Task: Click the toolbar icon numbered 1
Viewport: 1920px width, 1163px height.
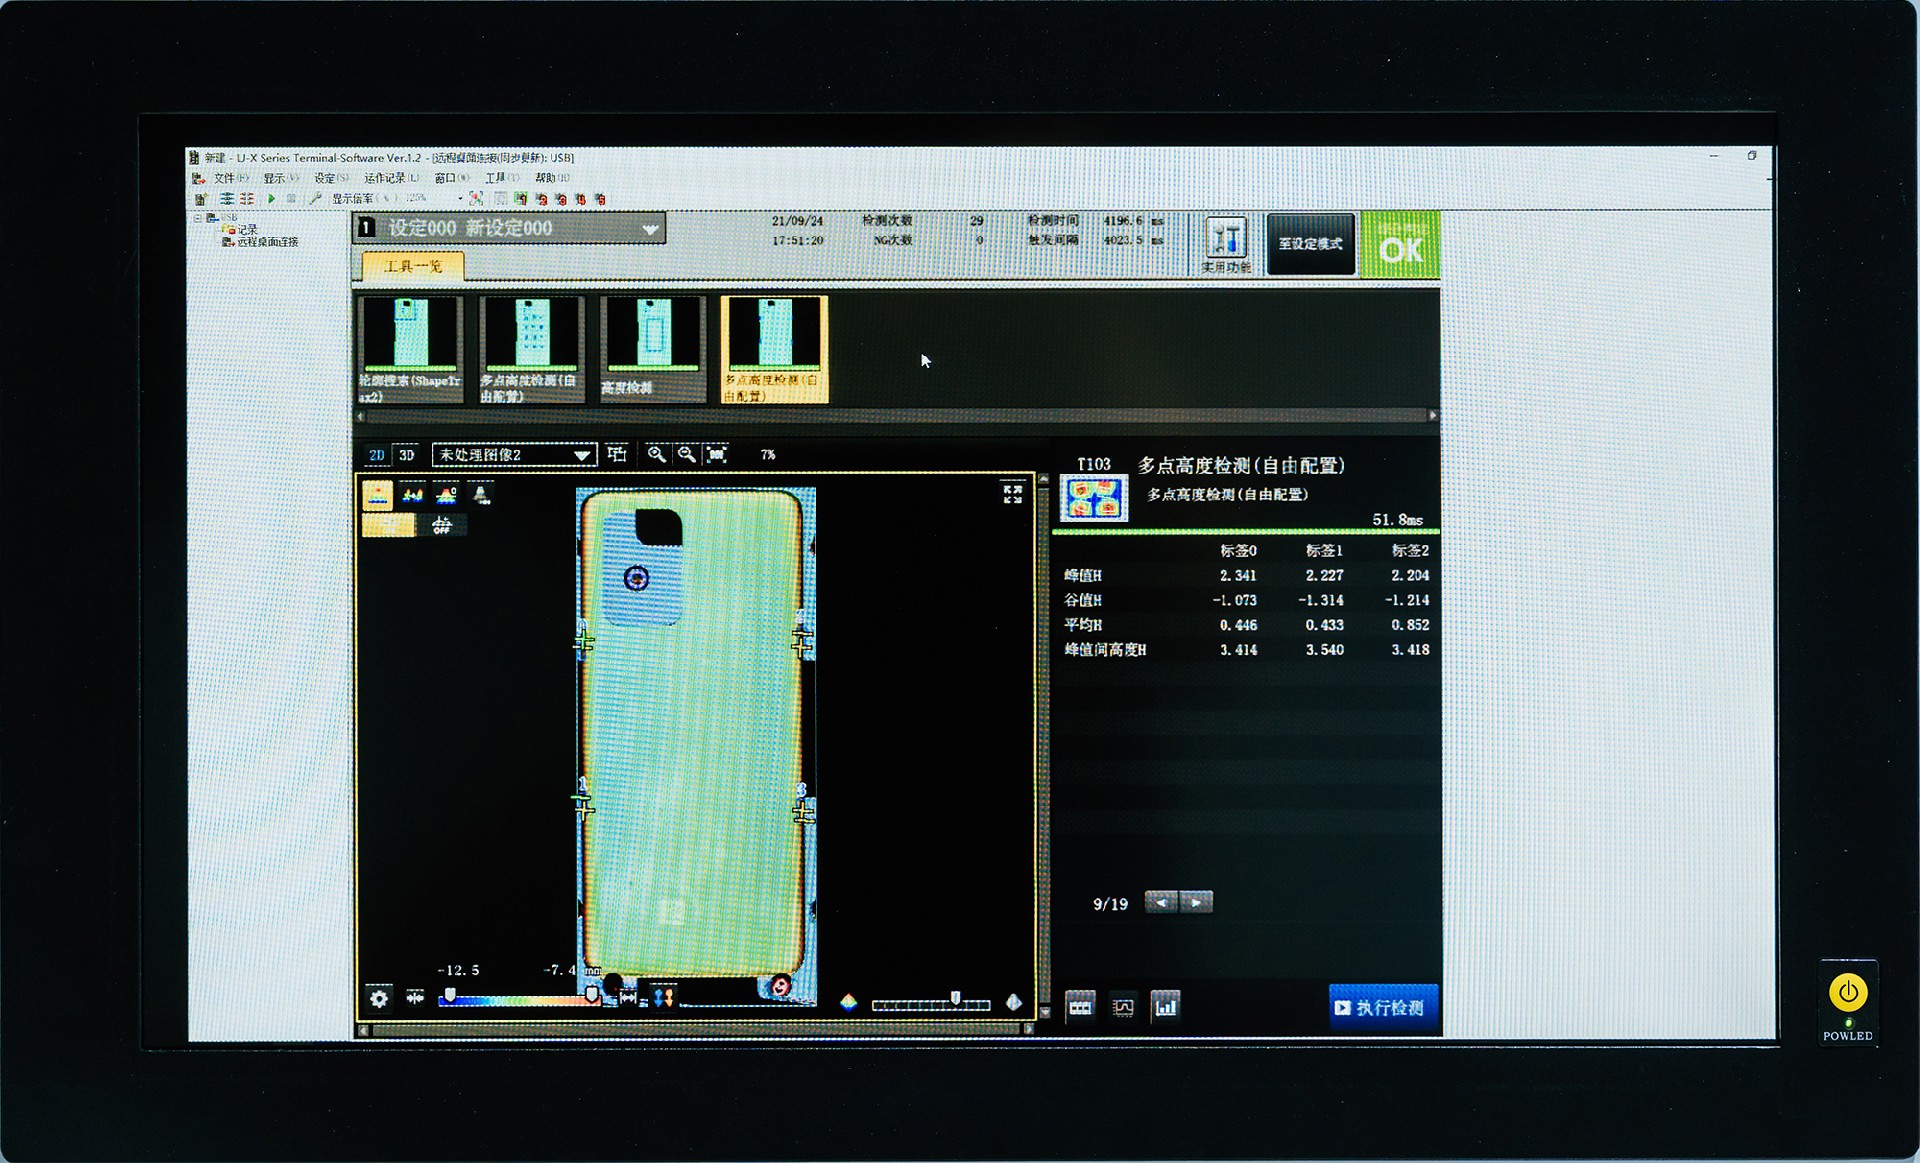Action: pos(520,199)
